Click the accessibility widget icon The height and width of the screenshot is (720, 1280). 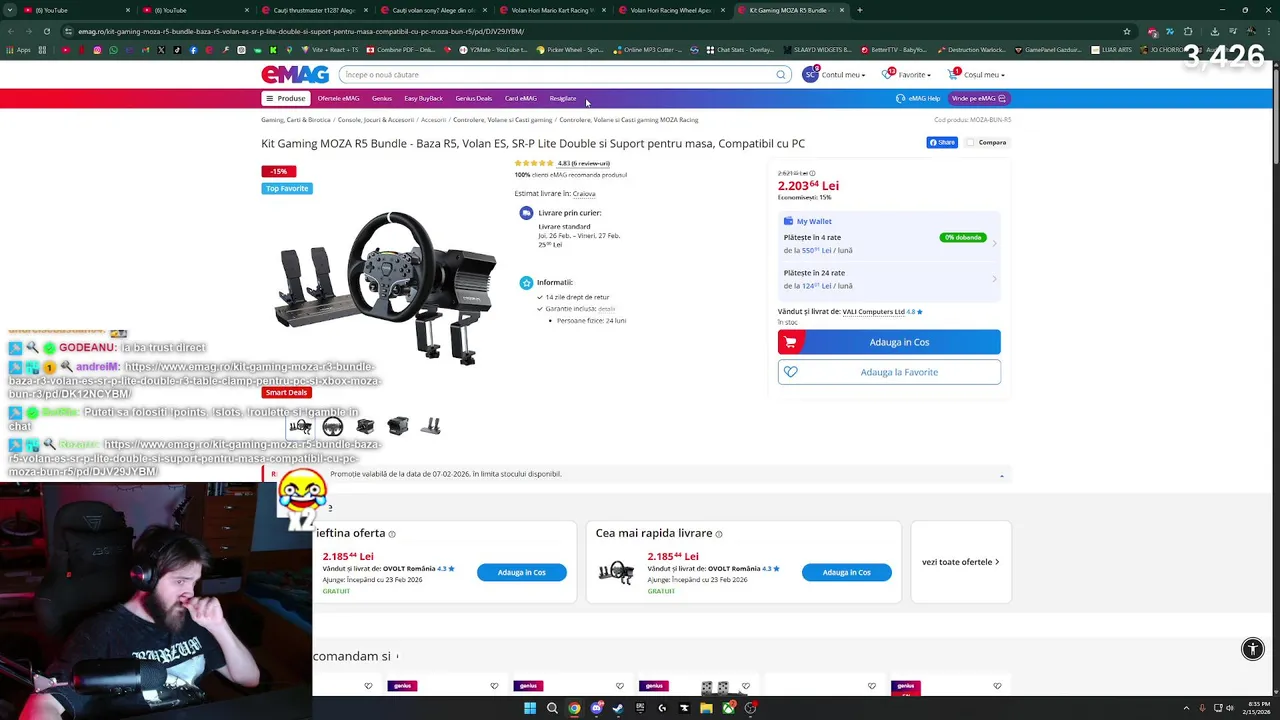(1252, 649)
